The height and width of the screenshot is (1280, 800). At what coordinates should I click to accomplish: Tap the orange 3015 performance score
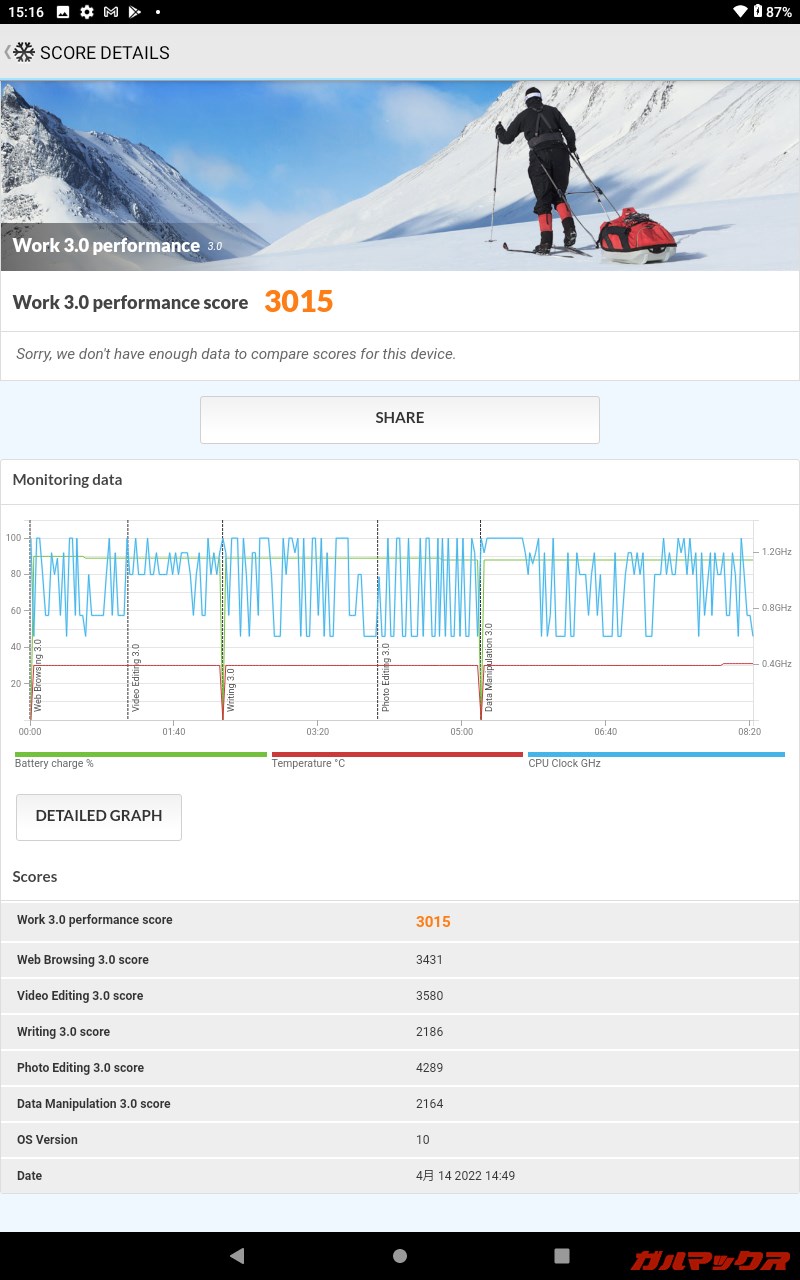click(298, 302)
